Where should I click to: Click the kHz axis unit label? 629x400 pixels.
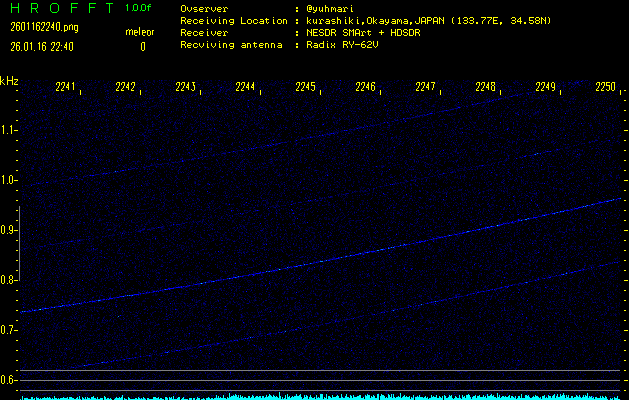[9, 81]
